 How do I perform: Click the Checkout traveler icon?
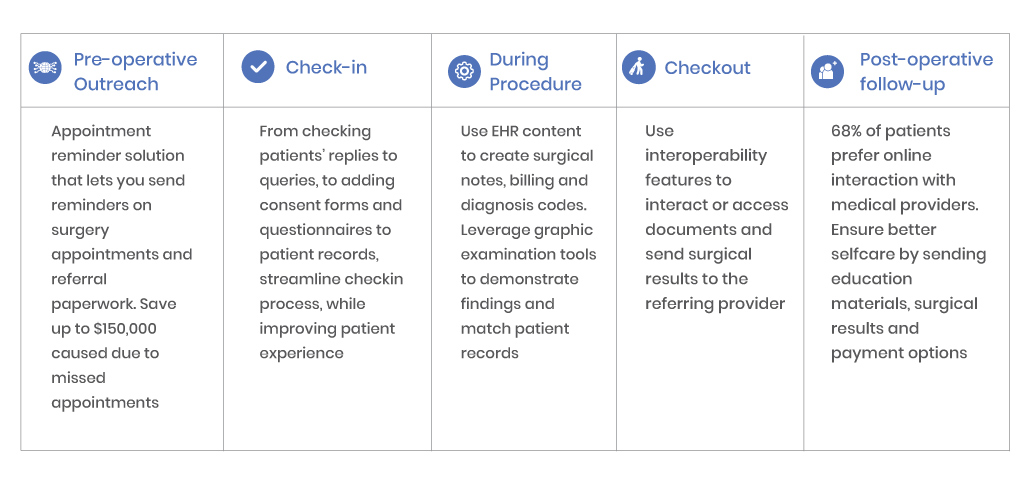click(639, 67)
